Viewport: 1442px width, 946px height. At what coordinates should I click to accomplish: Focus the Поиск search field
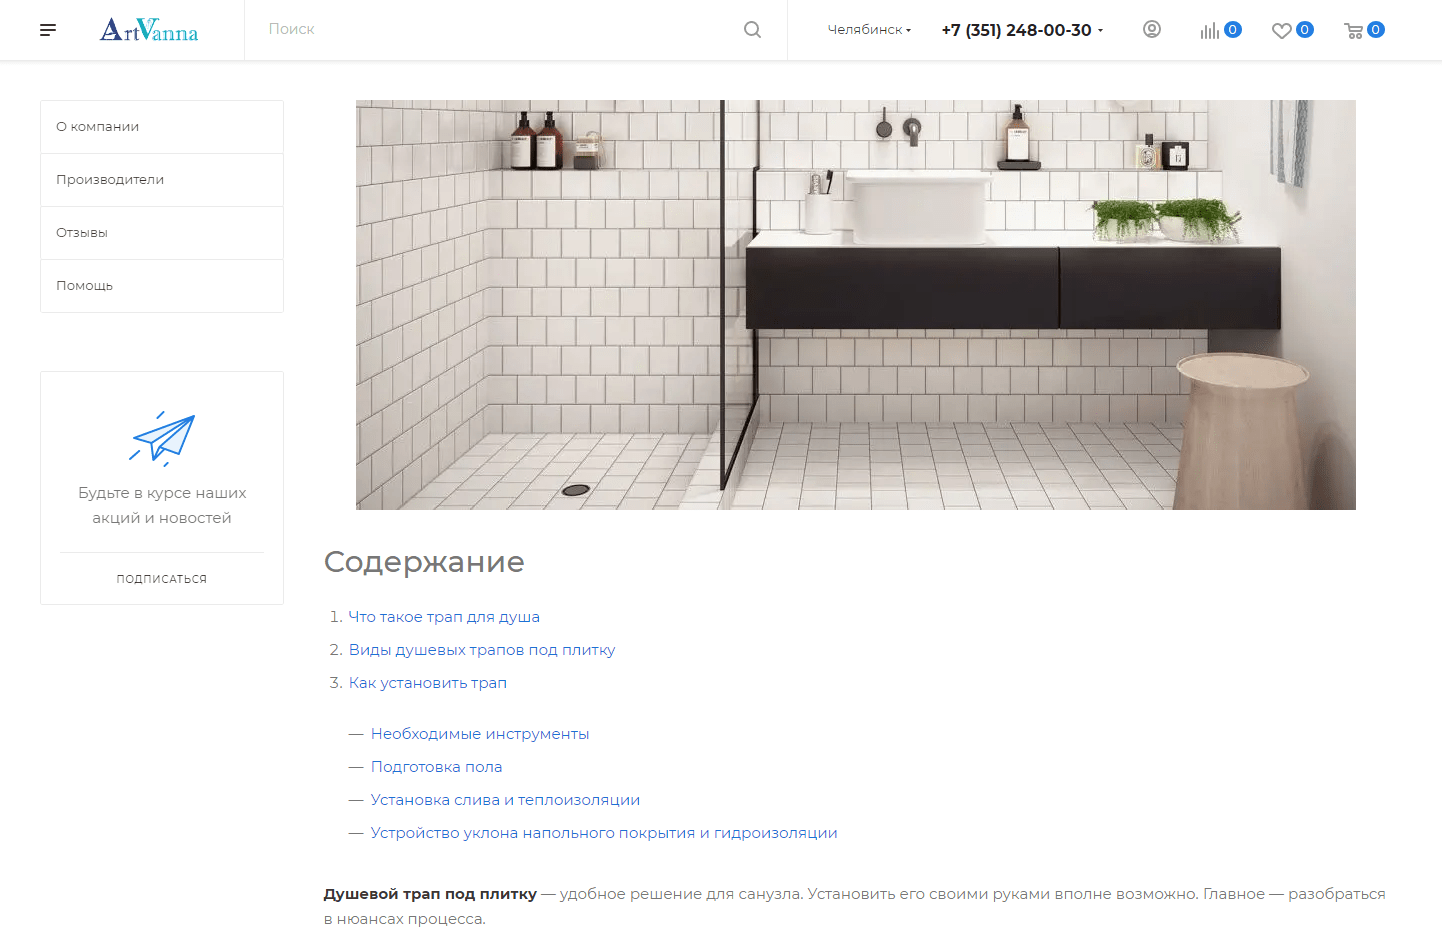pos(500,30)
